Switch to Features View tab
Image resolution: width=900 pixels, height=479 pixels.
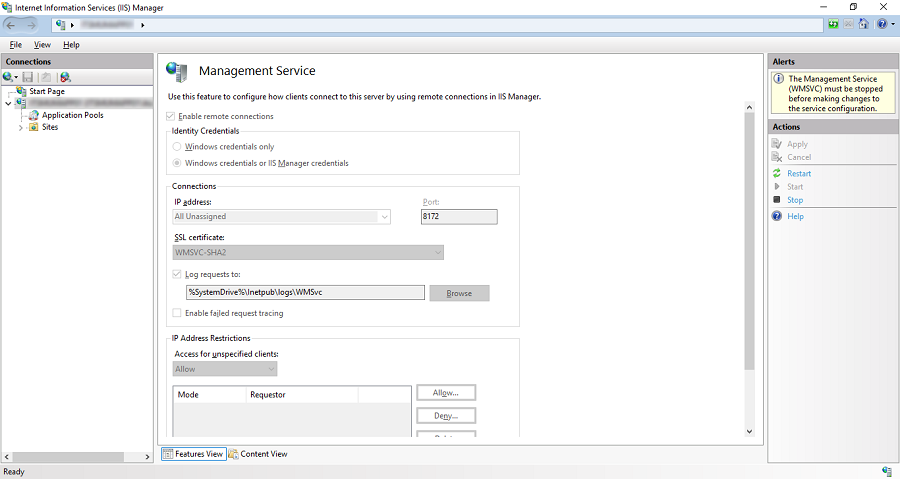click(x=193, y=454)
